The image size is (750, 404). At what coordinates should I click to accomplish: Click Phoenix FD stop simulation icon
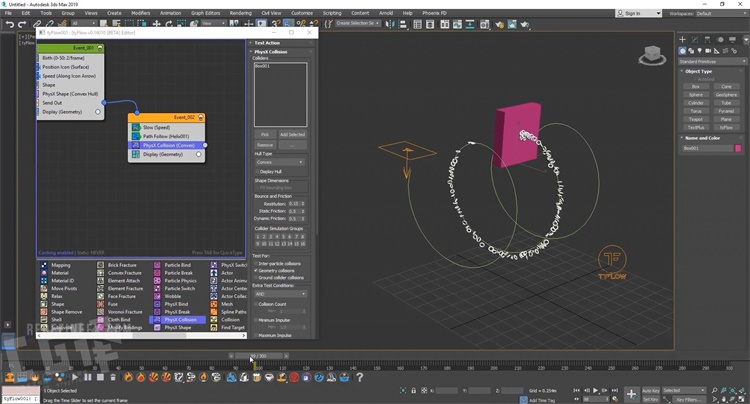tap(100, 377)
